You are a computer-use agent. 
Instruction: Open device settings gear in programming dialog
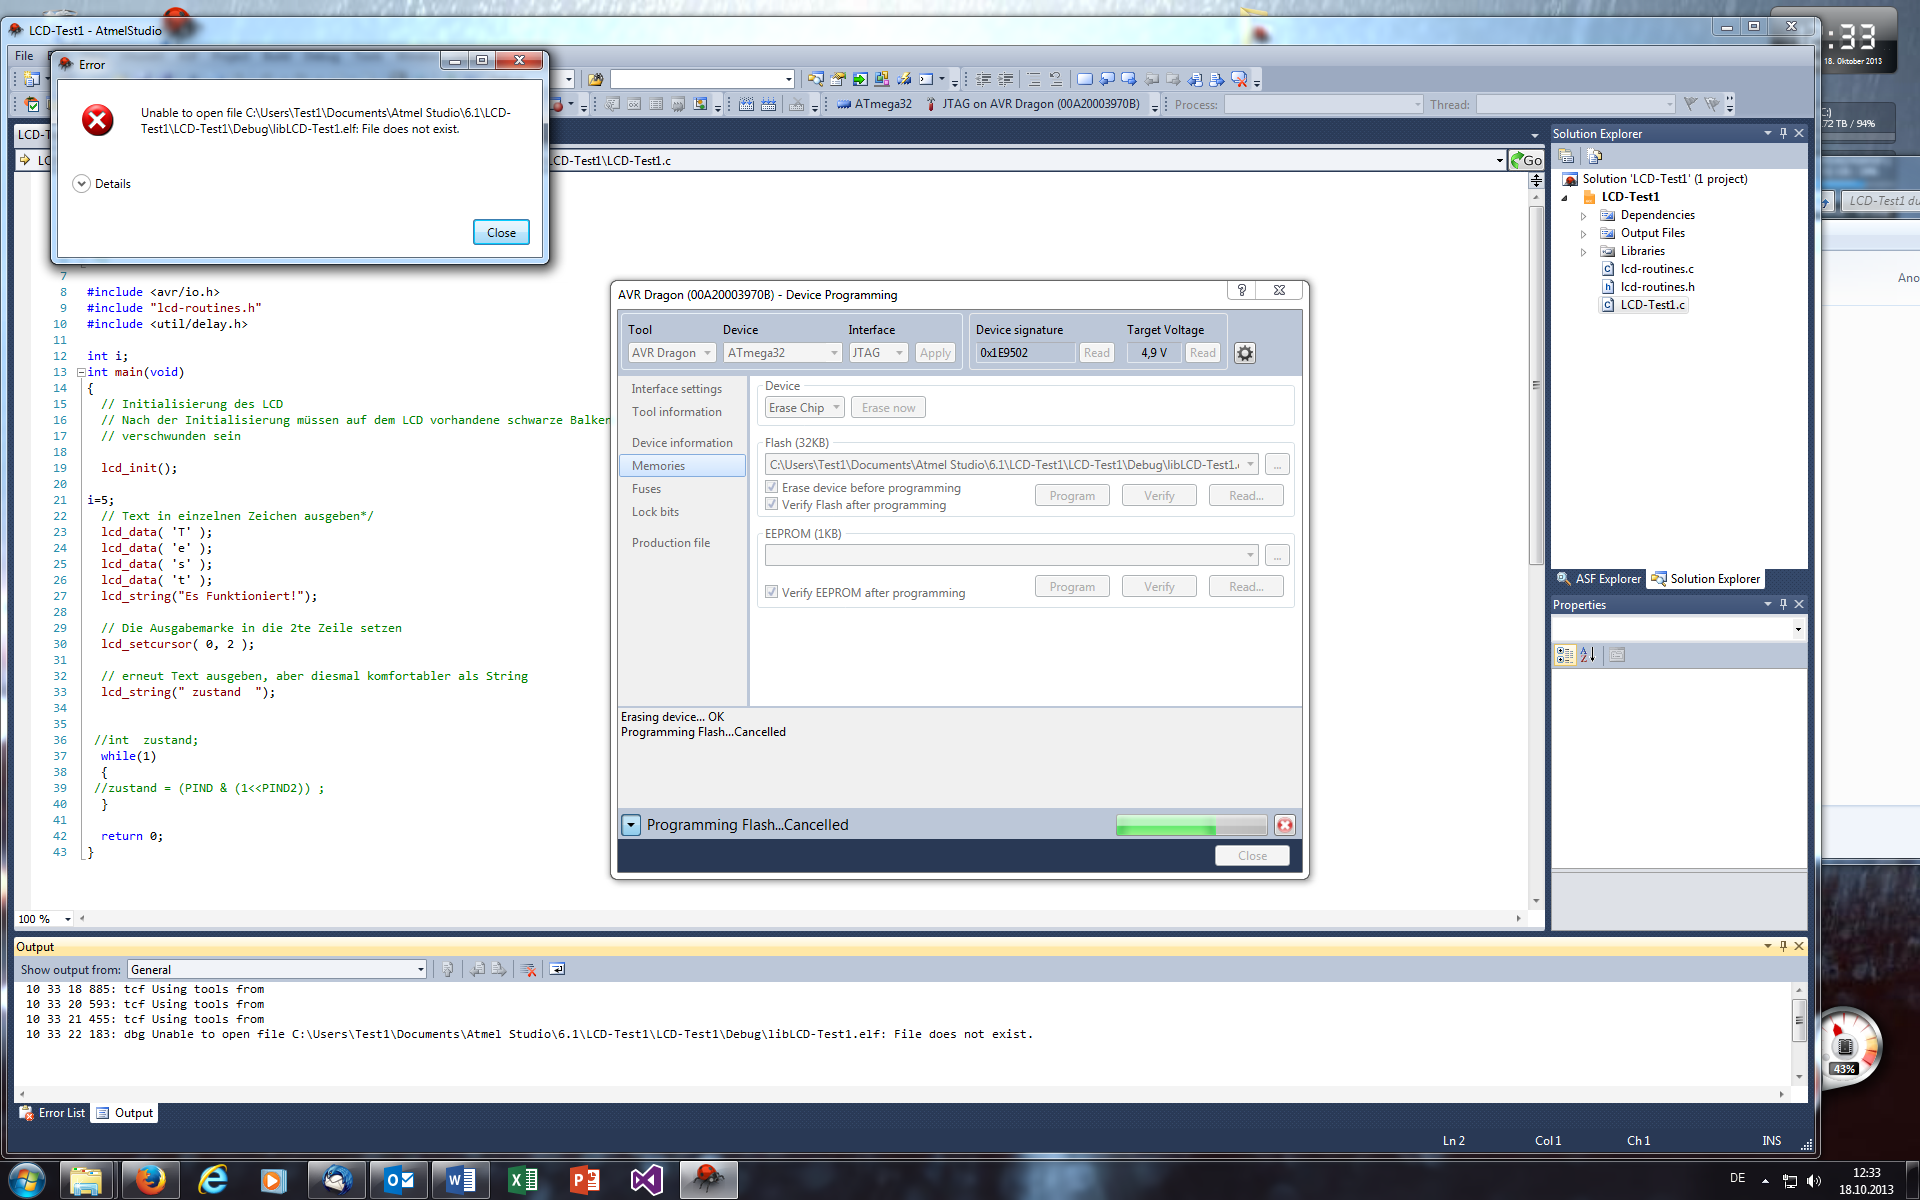(1245, 353)
